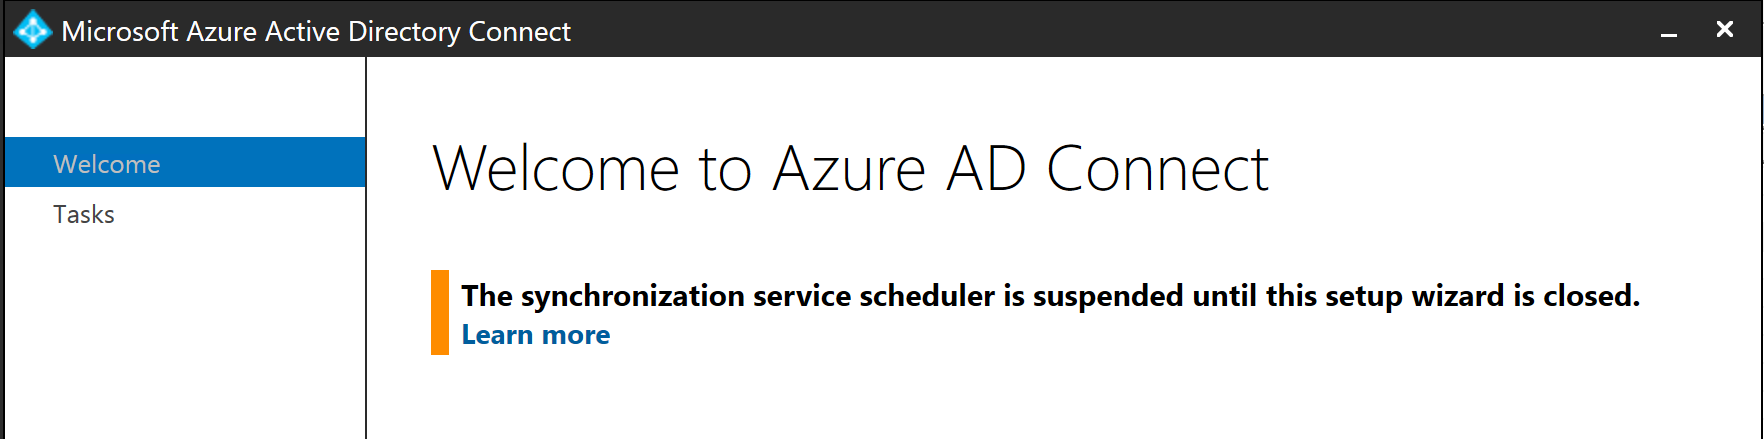Open the Learn more link
This screenshot has width=1764, height=439.
pos(535,335)
